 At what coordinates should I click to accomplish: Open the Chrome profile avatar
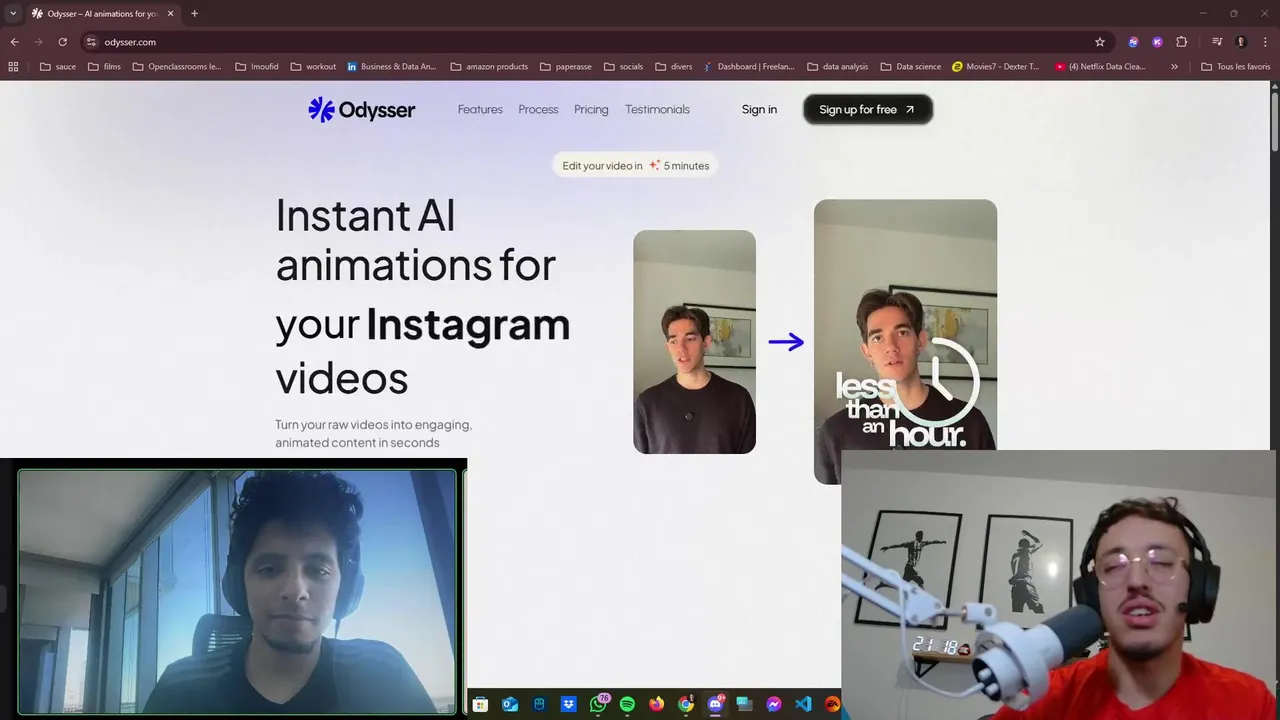[x=1241, y=42]
